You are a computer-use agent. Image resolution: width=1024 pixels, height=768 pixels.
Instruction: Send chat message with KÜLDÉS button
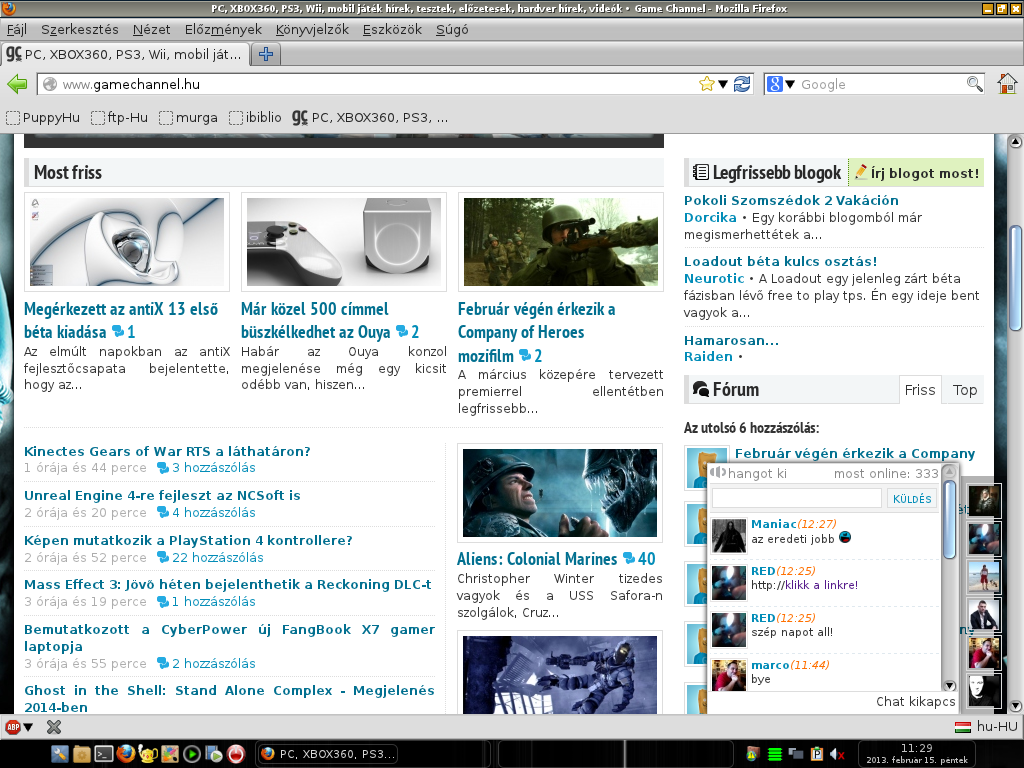click(912, 499)
